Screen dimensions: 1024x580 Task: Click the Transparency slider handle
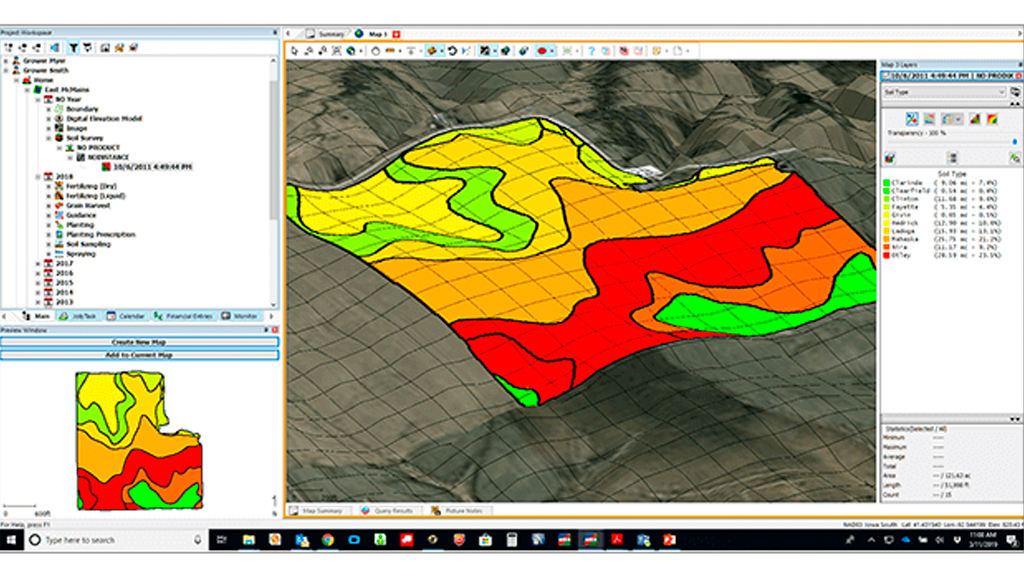click(1015, 141)
